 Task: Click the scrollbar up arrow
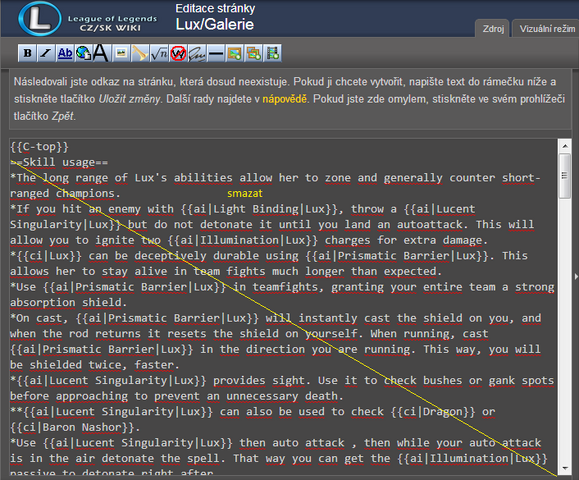pyautogui.click(x=565, y=146)
